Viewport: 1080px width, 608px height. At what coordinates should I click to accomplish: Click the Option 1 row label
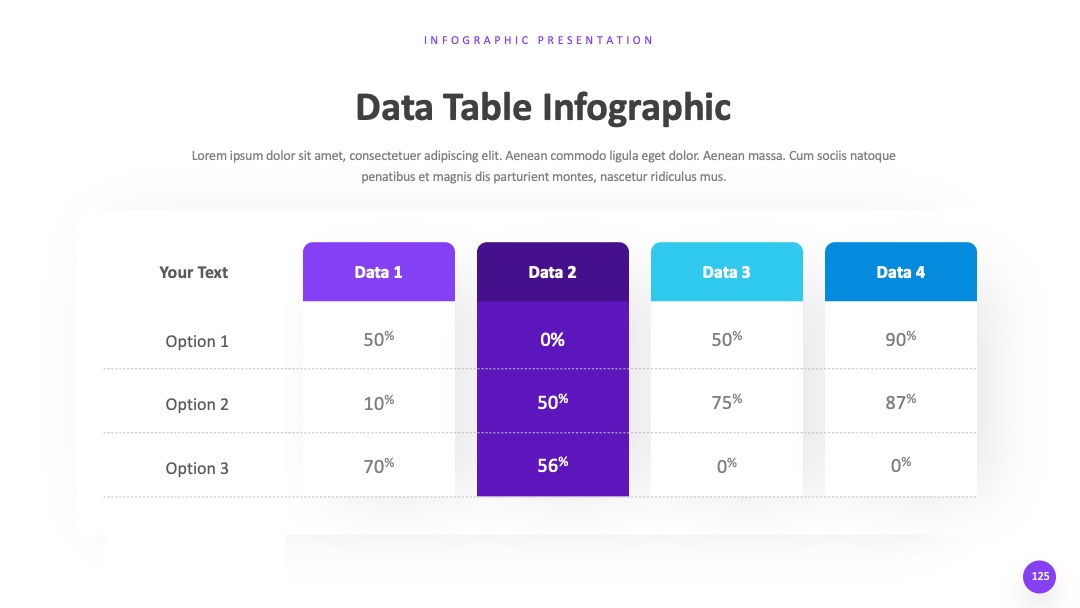(x=197, y=342)
